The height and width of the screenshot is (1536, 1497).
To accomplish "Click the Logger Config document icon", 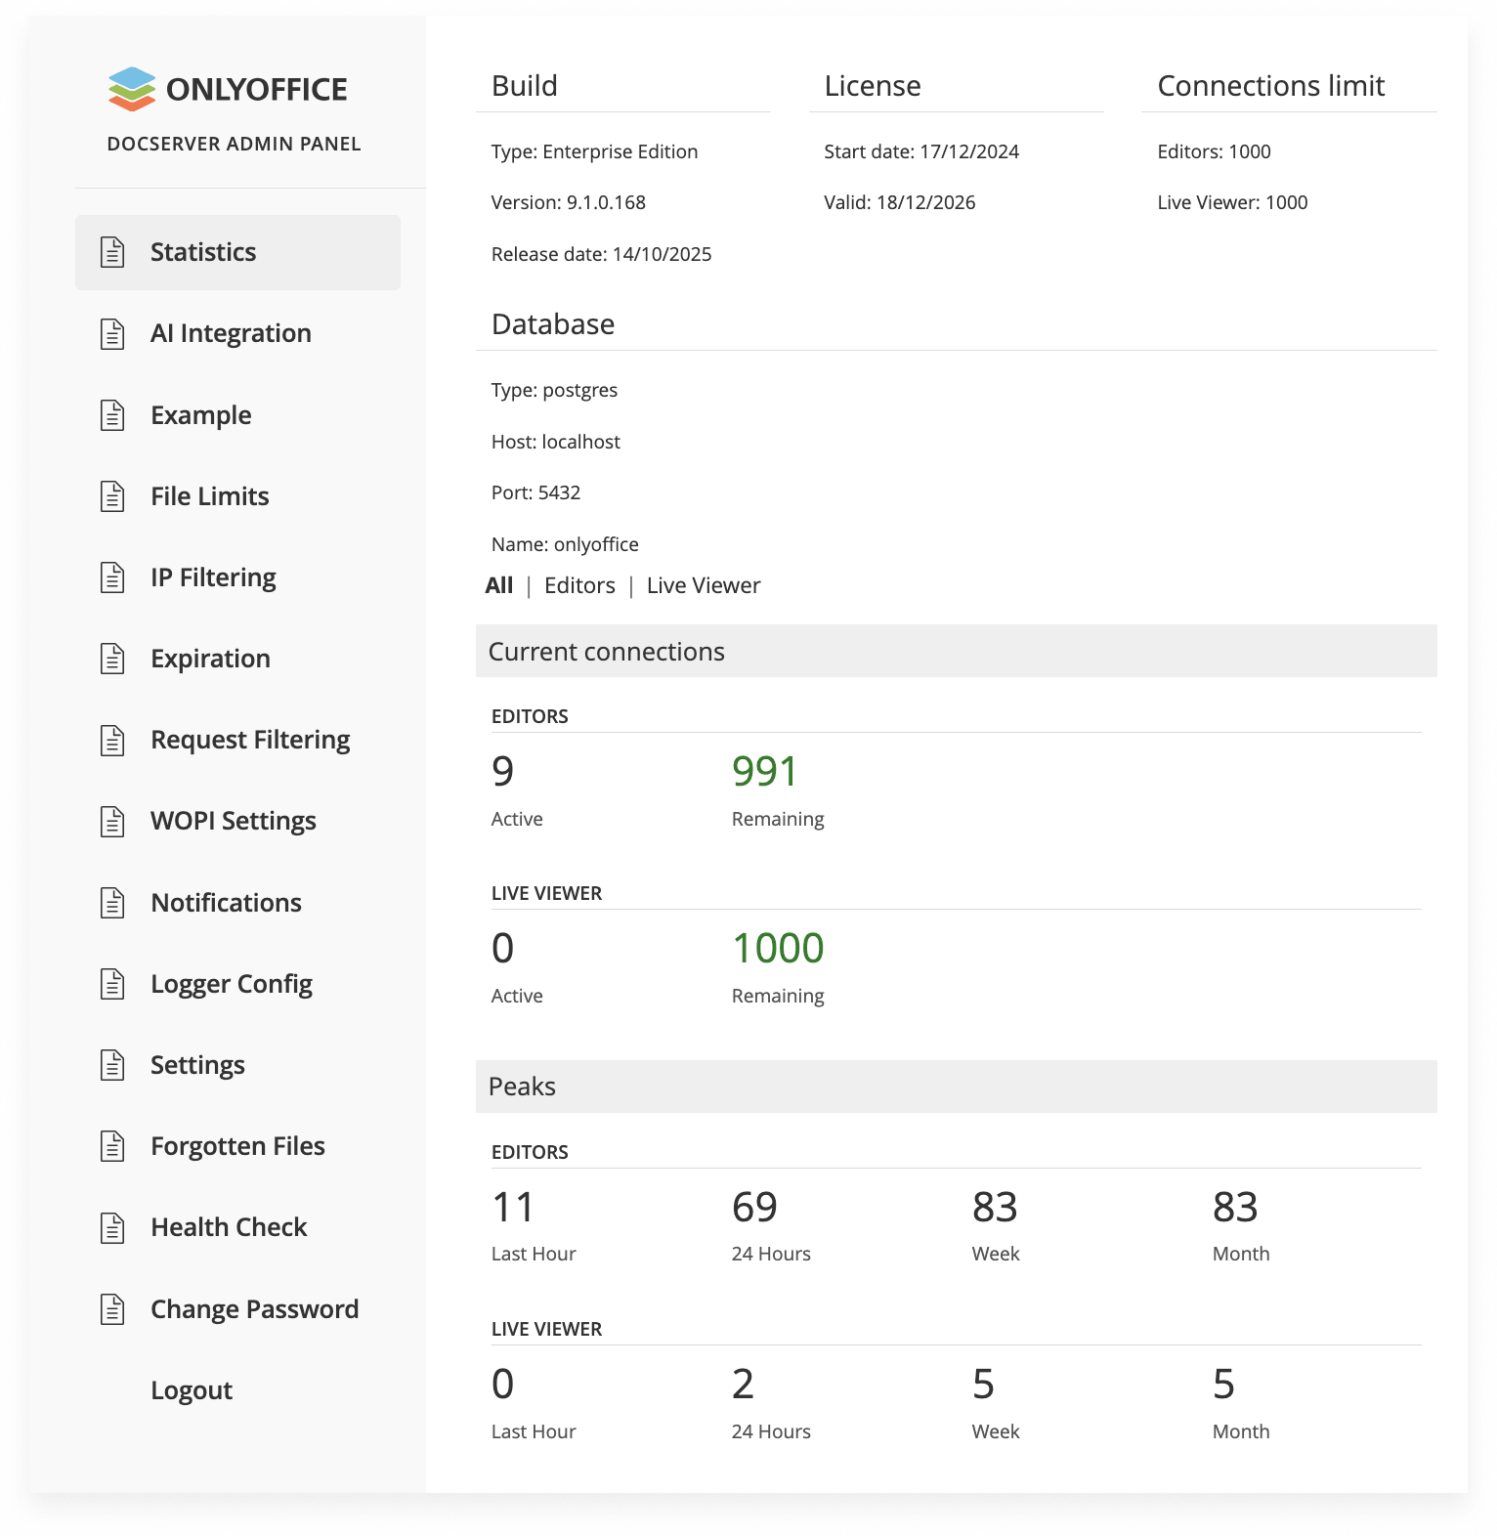I will coord(111,983).
